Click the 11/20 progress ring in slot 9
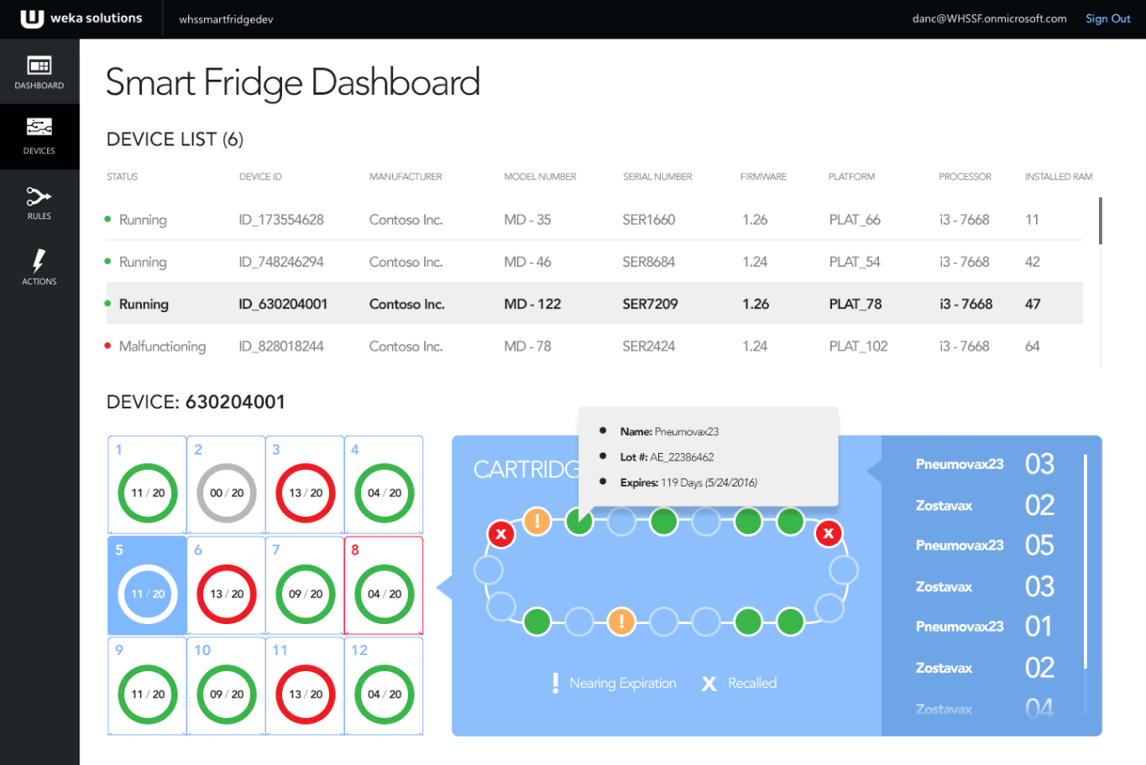Viewport: 1146px width, 765px height. (147, 694)
